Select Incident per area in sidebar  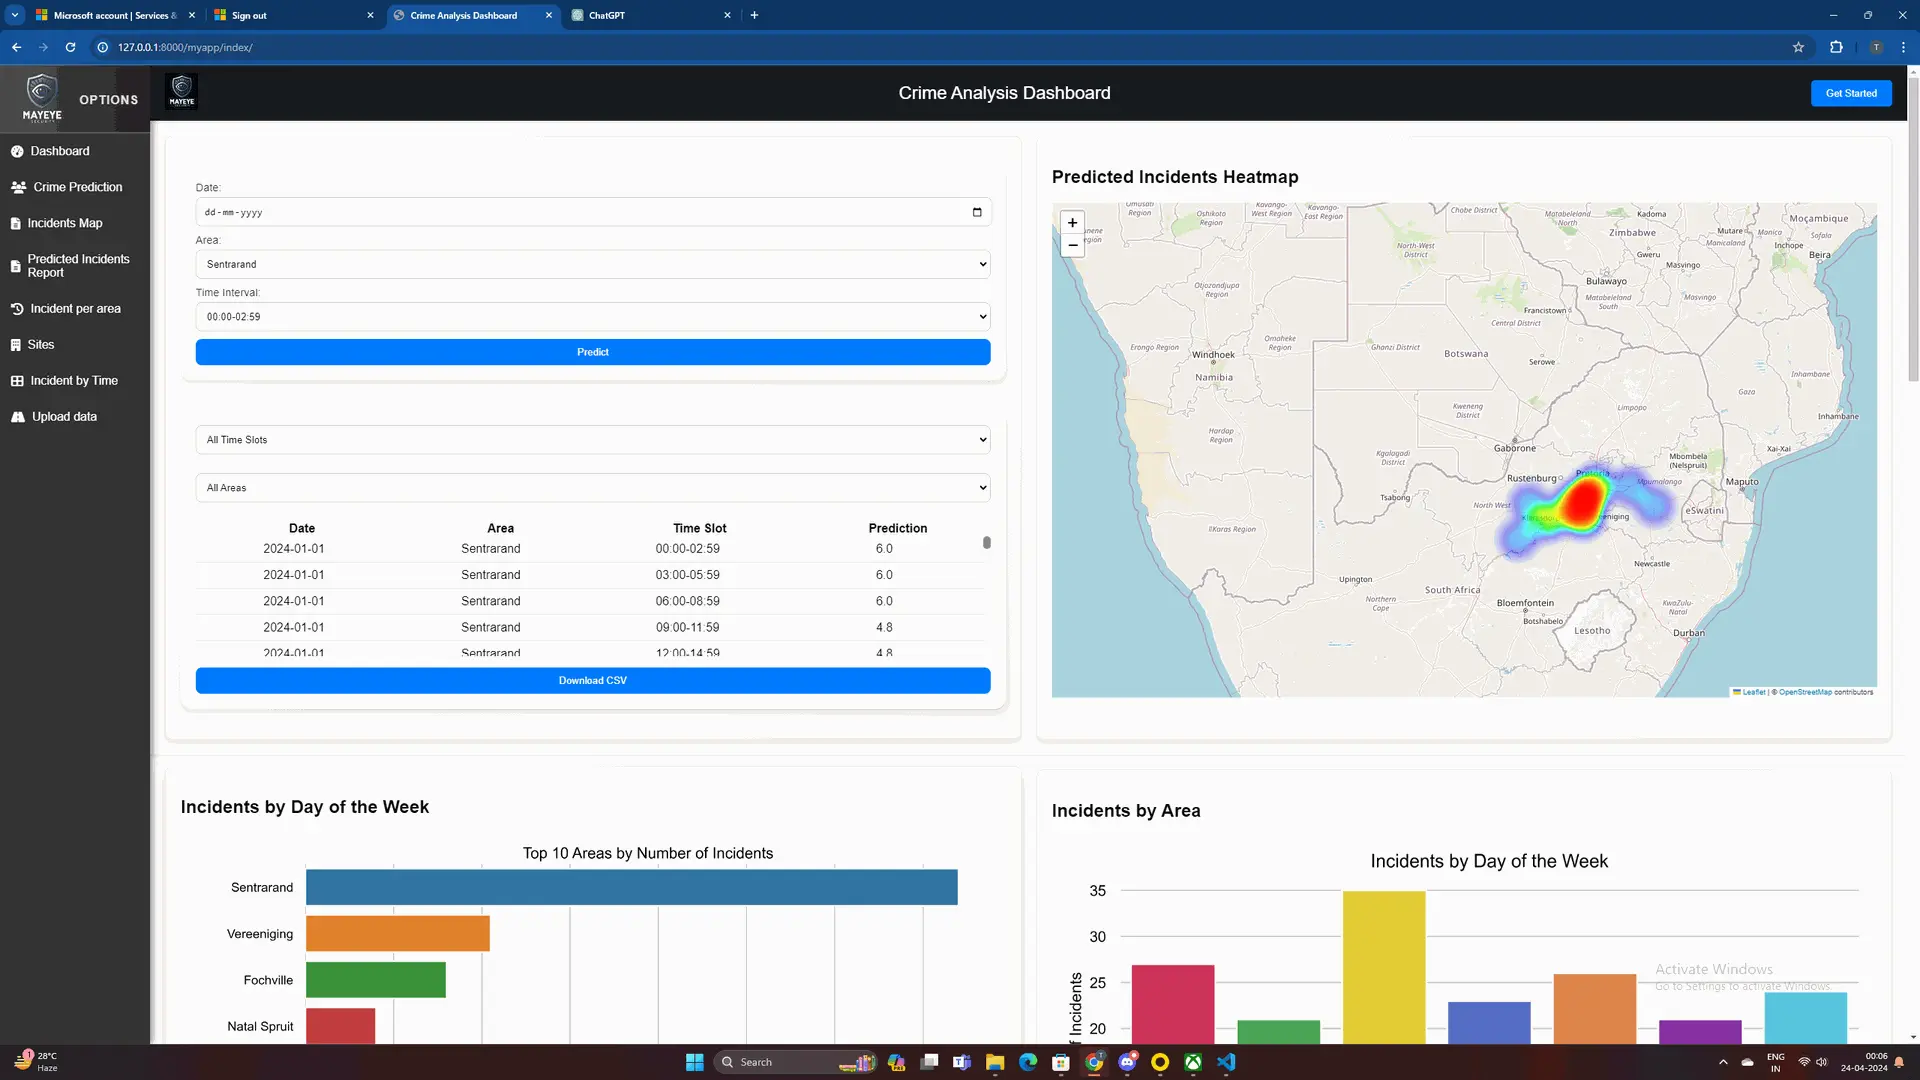pos(75,308)
